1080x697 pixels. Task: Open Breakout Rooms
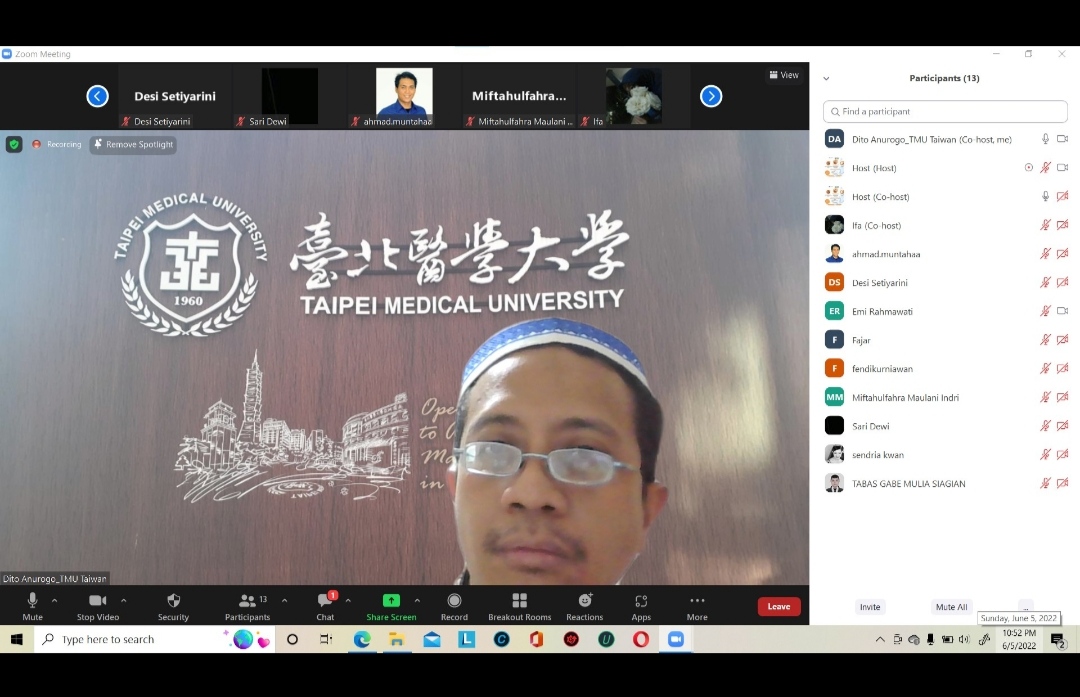tap(519, 606)
